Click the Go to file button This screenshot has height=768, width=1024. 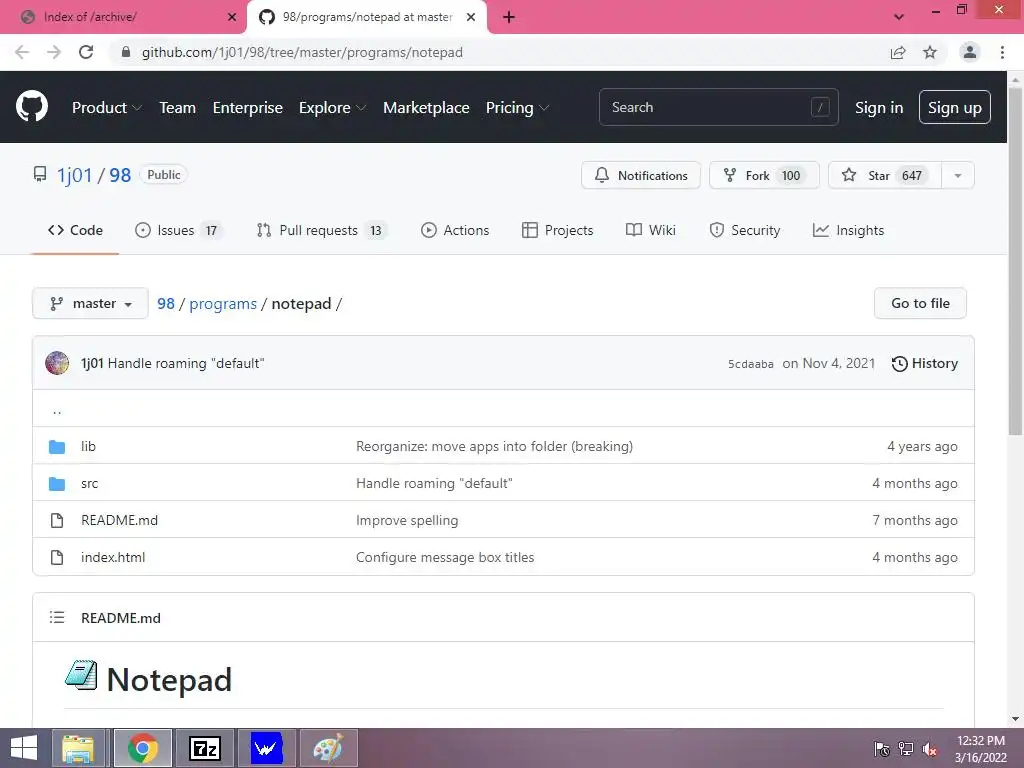(x=920, y=304)
